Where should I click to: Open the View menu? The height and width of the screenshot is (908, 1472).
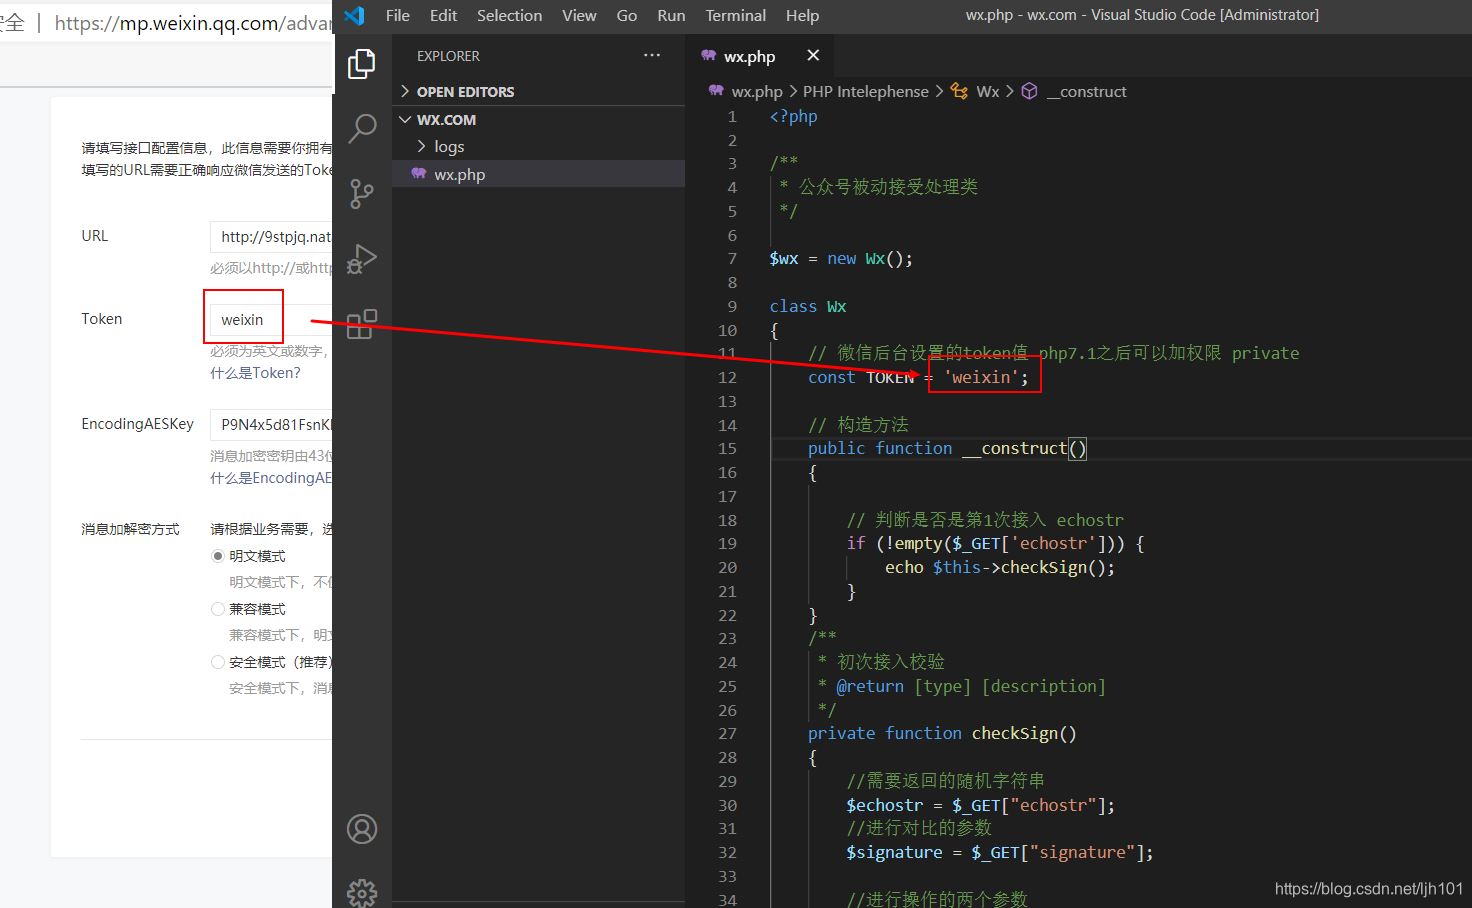click(x=579, y=15)
